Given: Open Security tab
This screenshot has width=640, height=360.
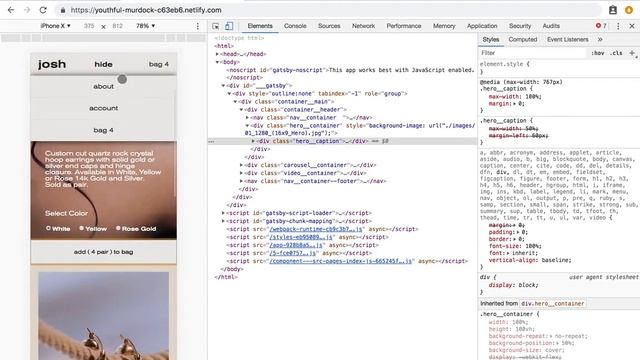Looking at the screenshot, I should pos(520,26).
